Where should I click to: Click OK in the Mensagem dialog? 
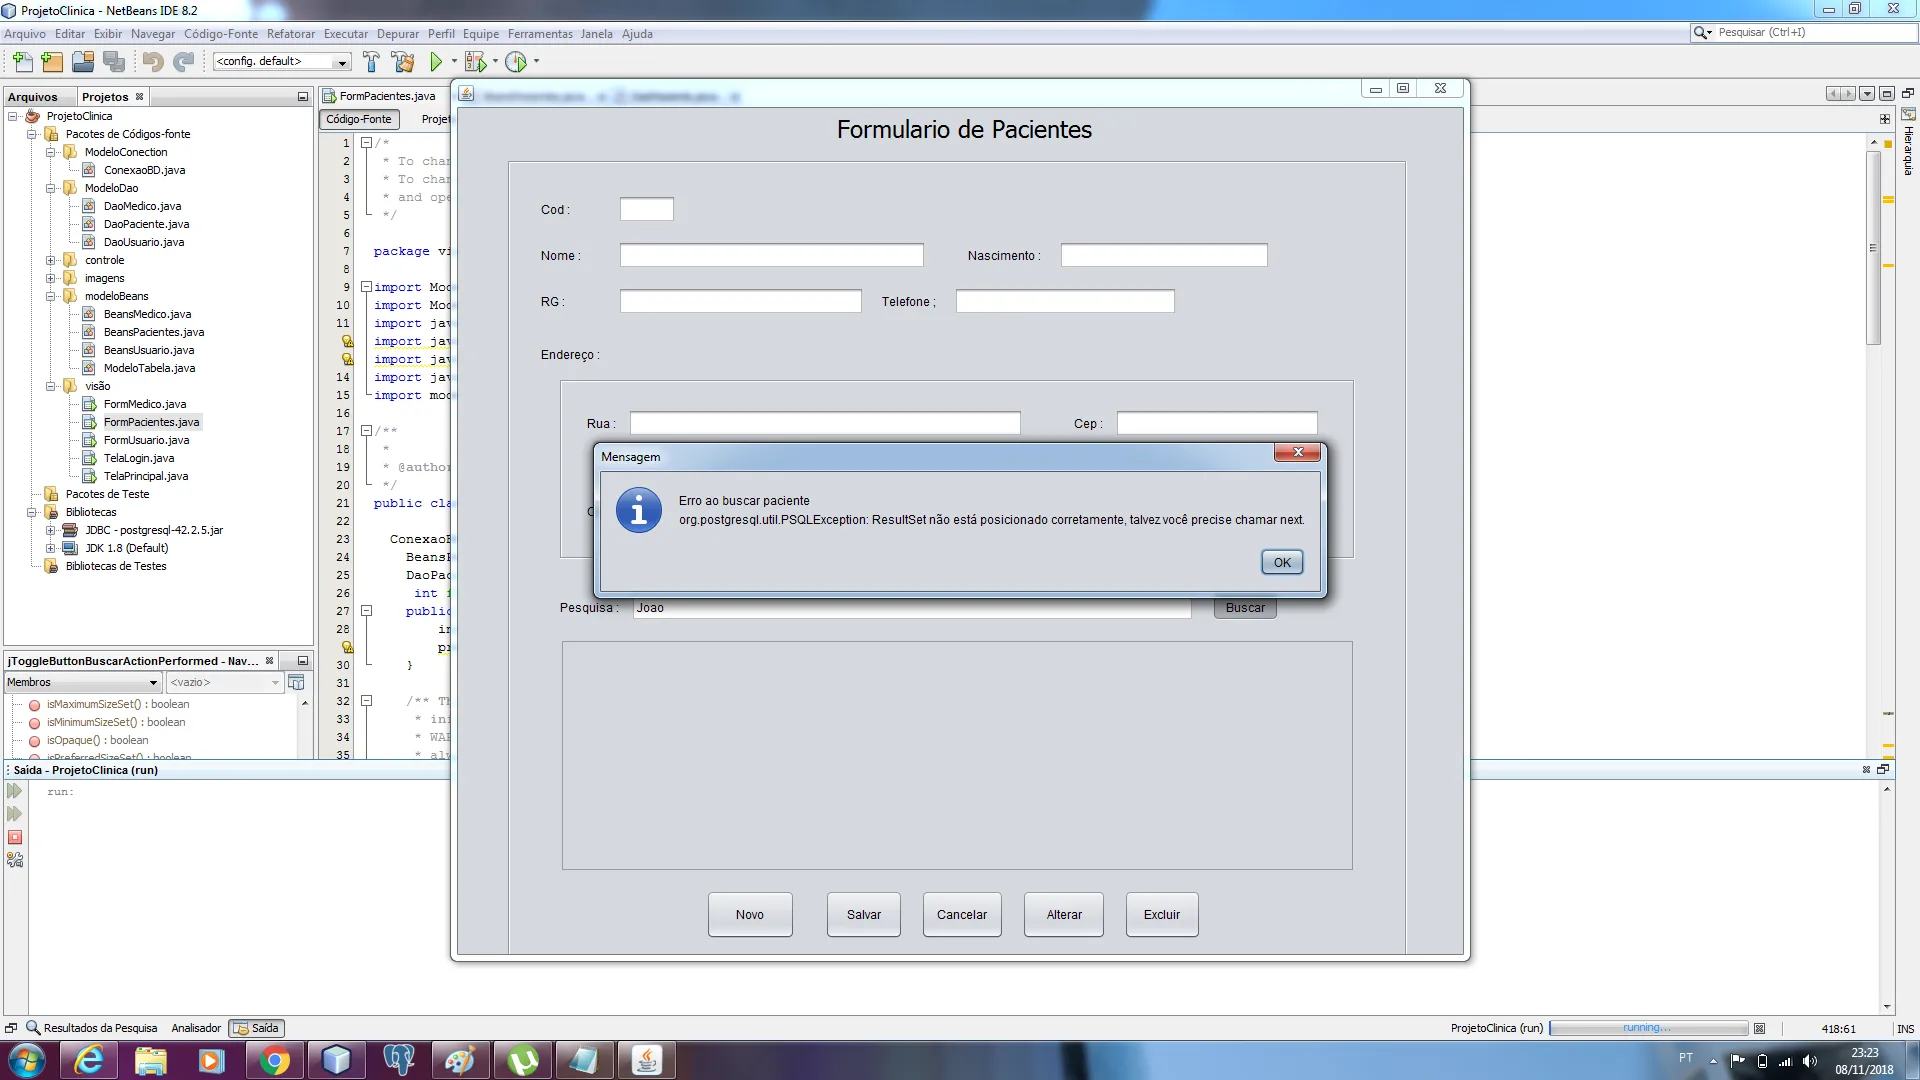pyautogui.click(x=1281, y=563)
